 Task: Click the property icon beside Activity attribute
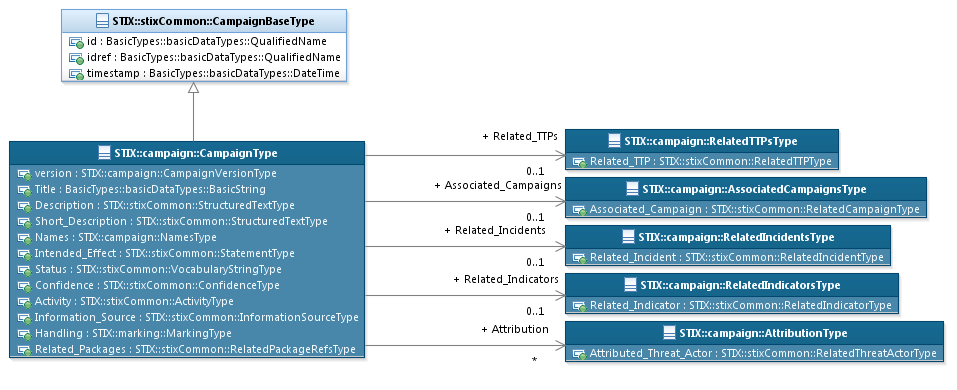(x=24, y=302)
